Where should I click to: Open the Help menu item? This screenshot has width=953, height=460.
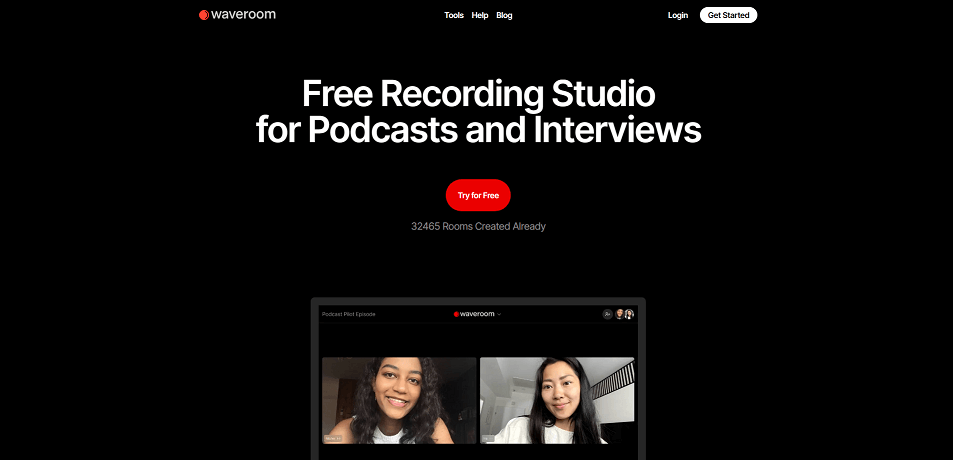click(480, 15)
